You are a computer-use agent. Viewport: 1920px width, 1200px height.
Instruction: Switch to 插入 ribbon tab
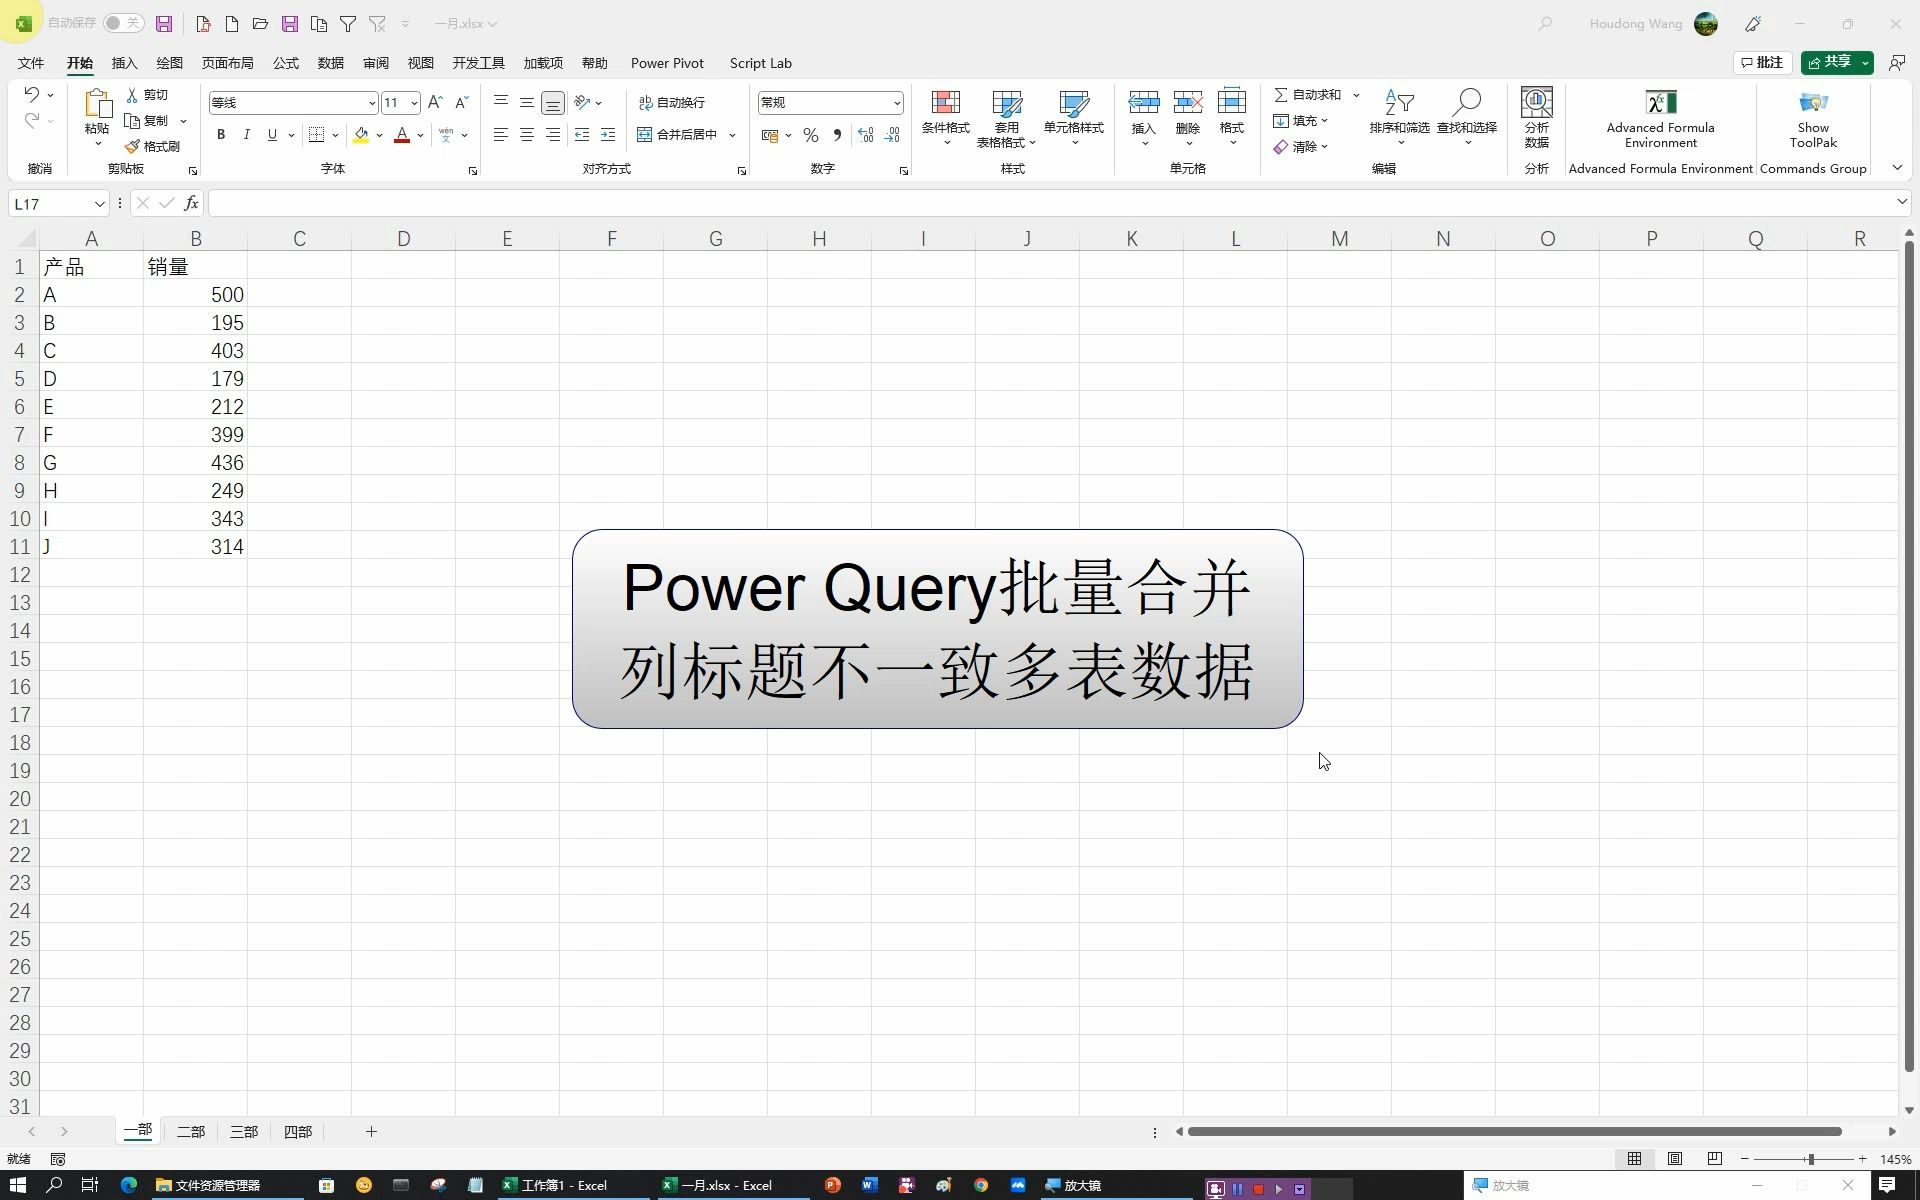(124, 62)
